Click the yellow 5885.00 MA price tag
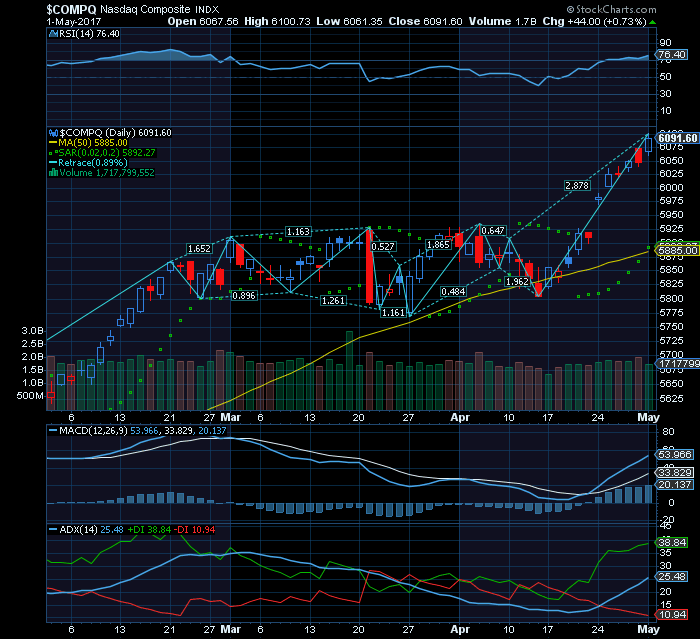 (677, 251)
